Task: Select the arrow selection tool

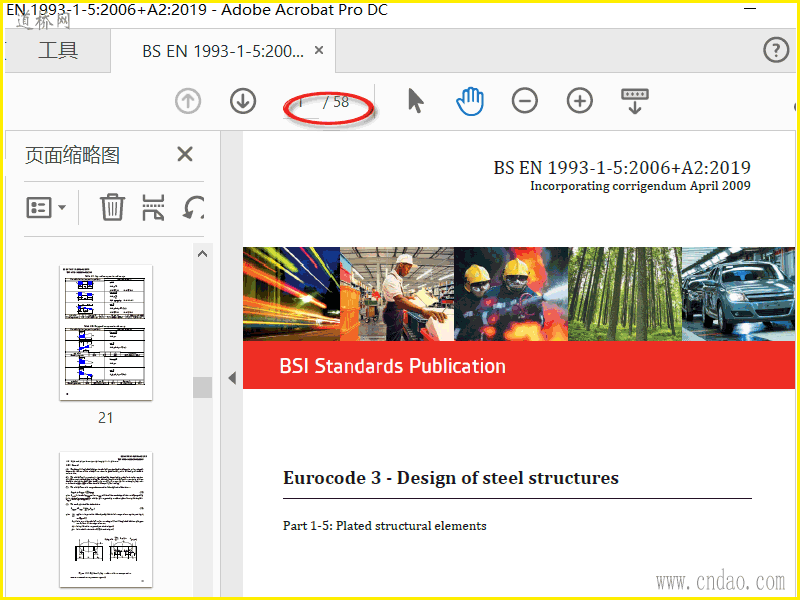Action: [416, 101]
